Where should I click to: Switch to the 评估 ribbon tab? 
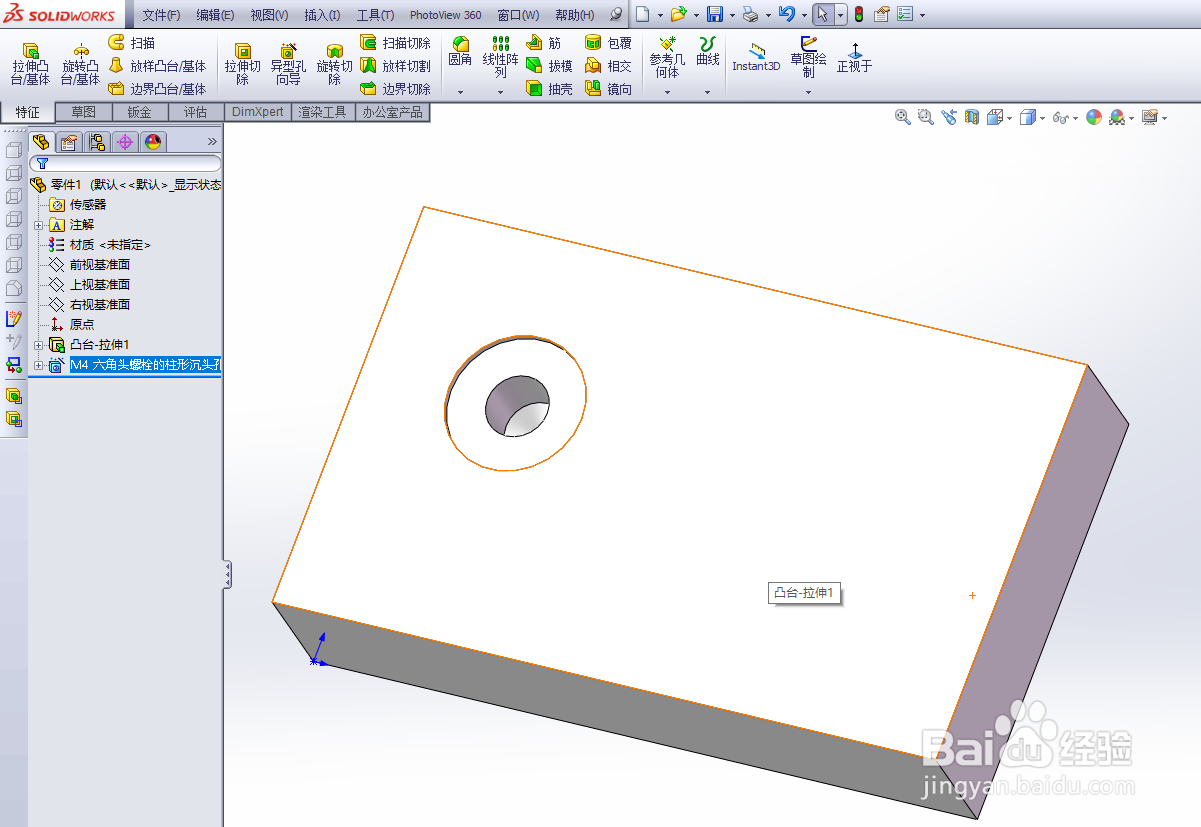[x=195, y=112]
